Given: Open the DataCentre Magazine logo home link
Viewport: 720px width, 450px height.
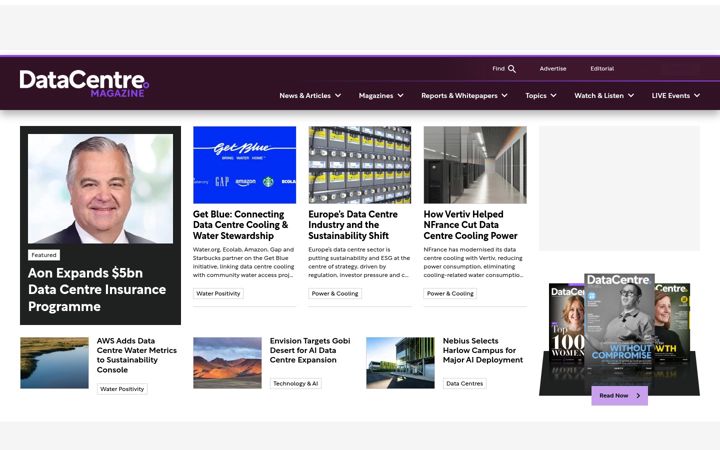Looking at the screenshot, I should click(84, 84).
